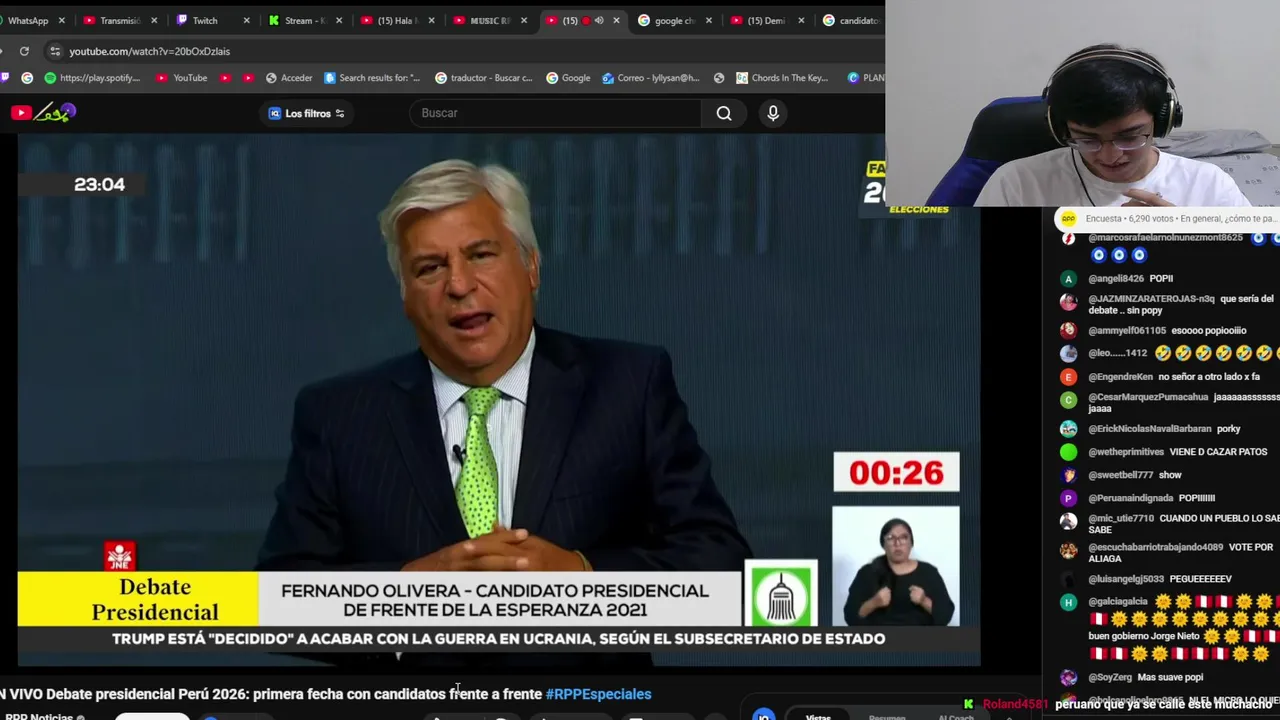Click chat user @mic_utie7710
The width and height of the screenshot is (1280, 720).
(x=1121, y=519)
